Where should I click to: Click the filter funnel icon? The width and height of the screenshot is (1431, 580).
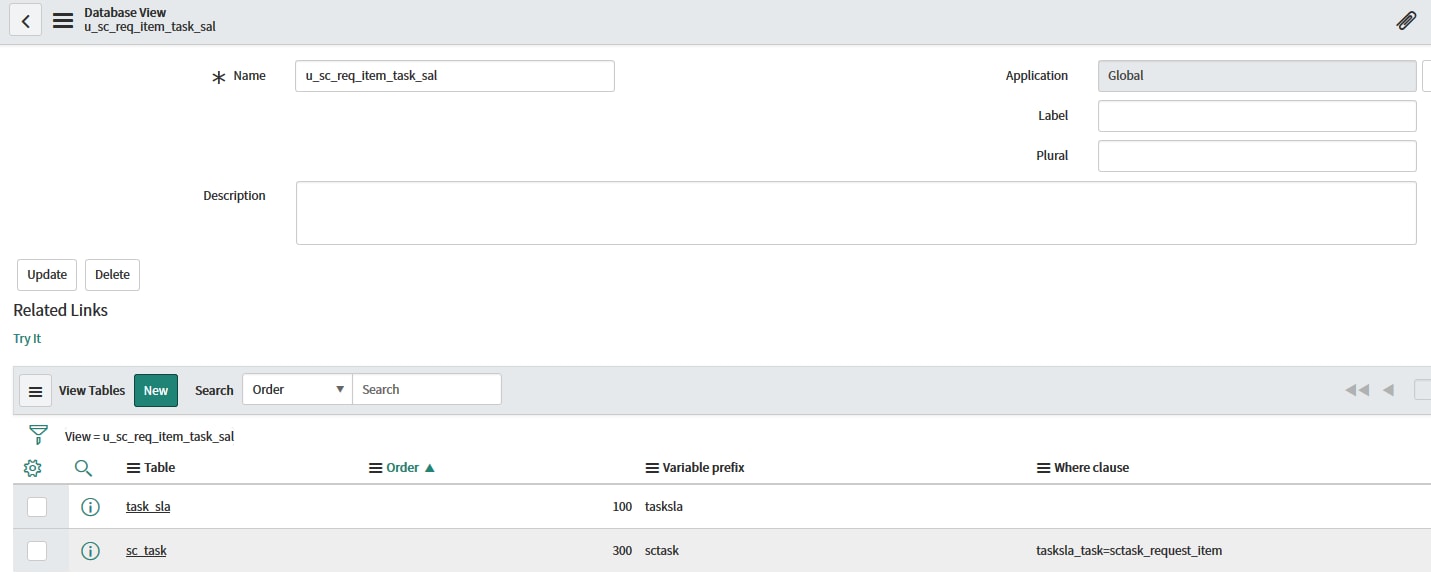tap(39, 435)
